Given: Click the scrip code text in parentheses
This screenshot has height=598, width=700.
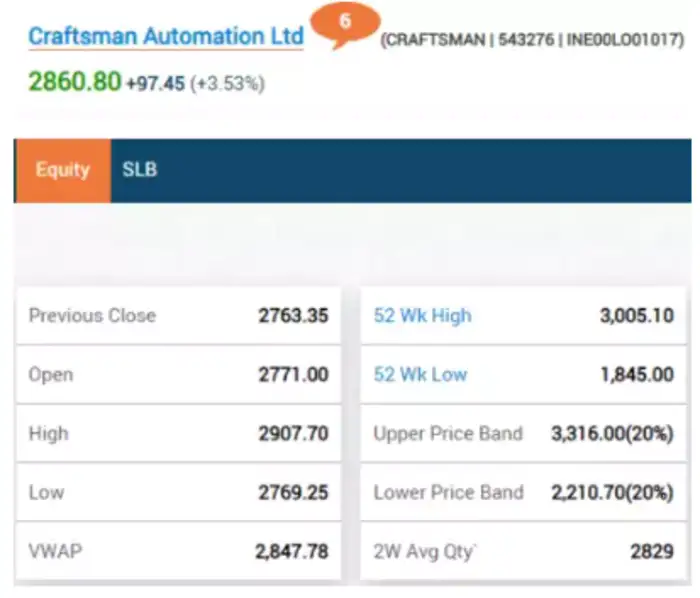Looking at the screenshot, I should point(531,41).
